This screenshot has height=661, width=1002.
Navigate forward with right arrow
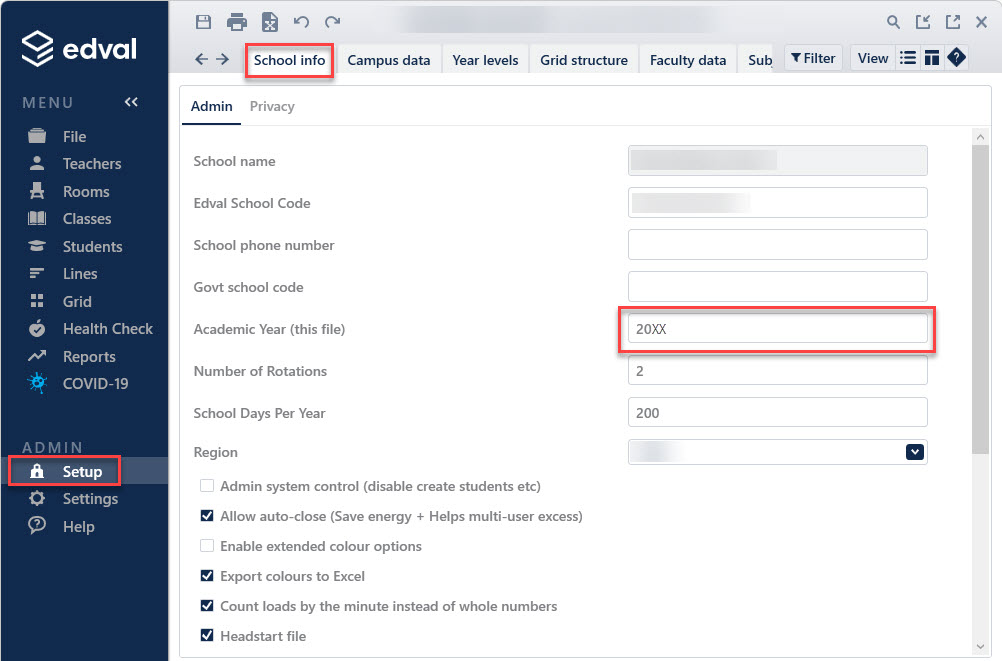(222, 59)
